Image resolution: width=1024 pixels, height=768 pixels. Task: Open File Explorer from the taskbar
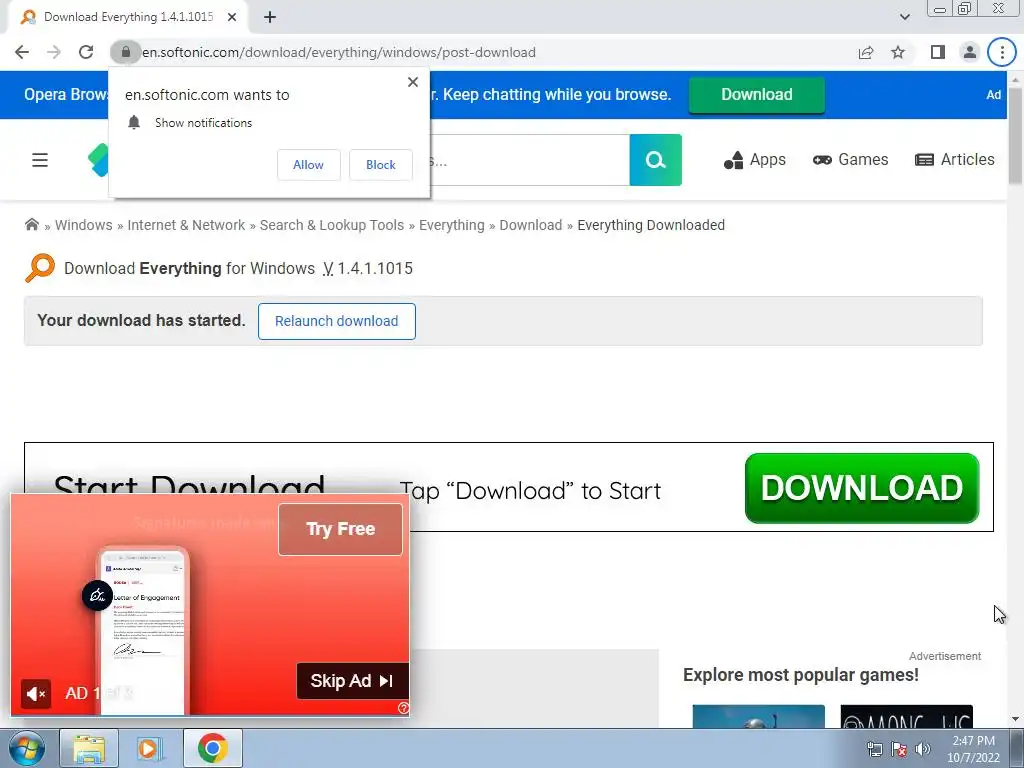(x=89, y=748)
